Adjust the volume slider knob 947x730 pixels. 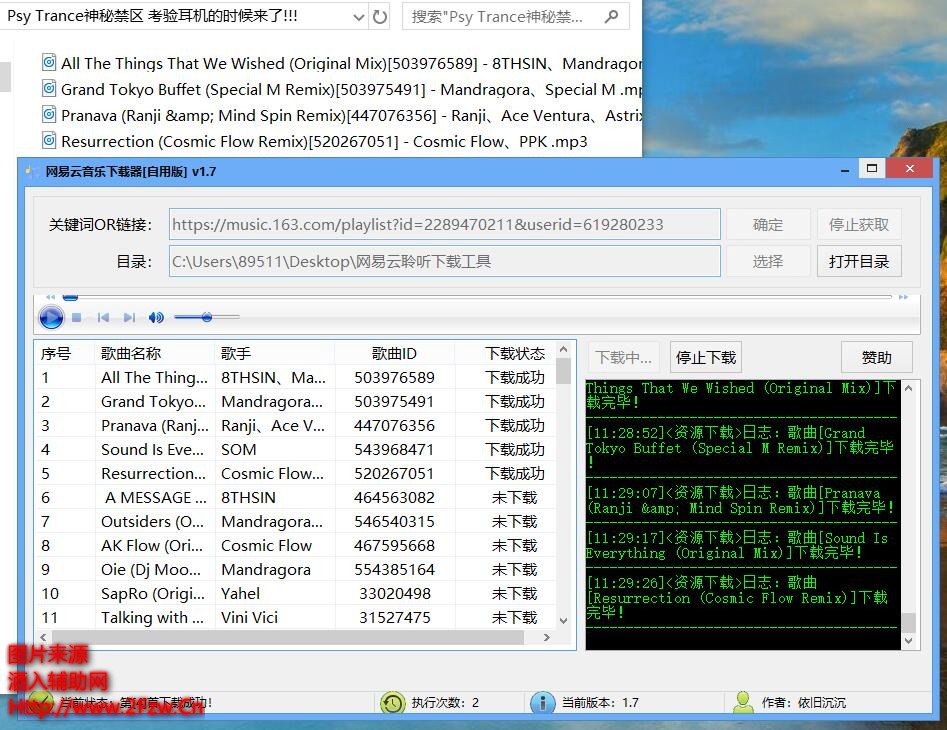pos(207,317)
